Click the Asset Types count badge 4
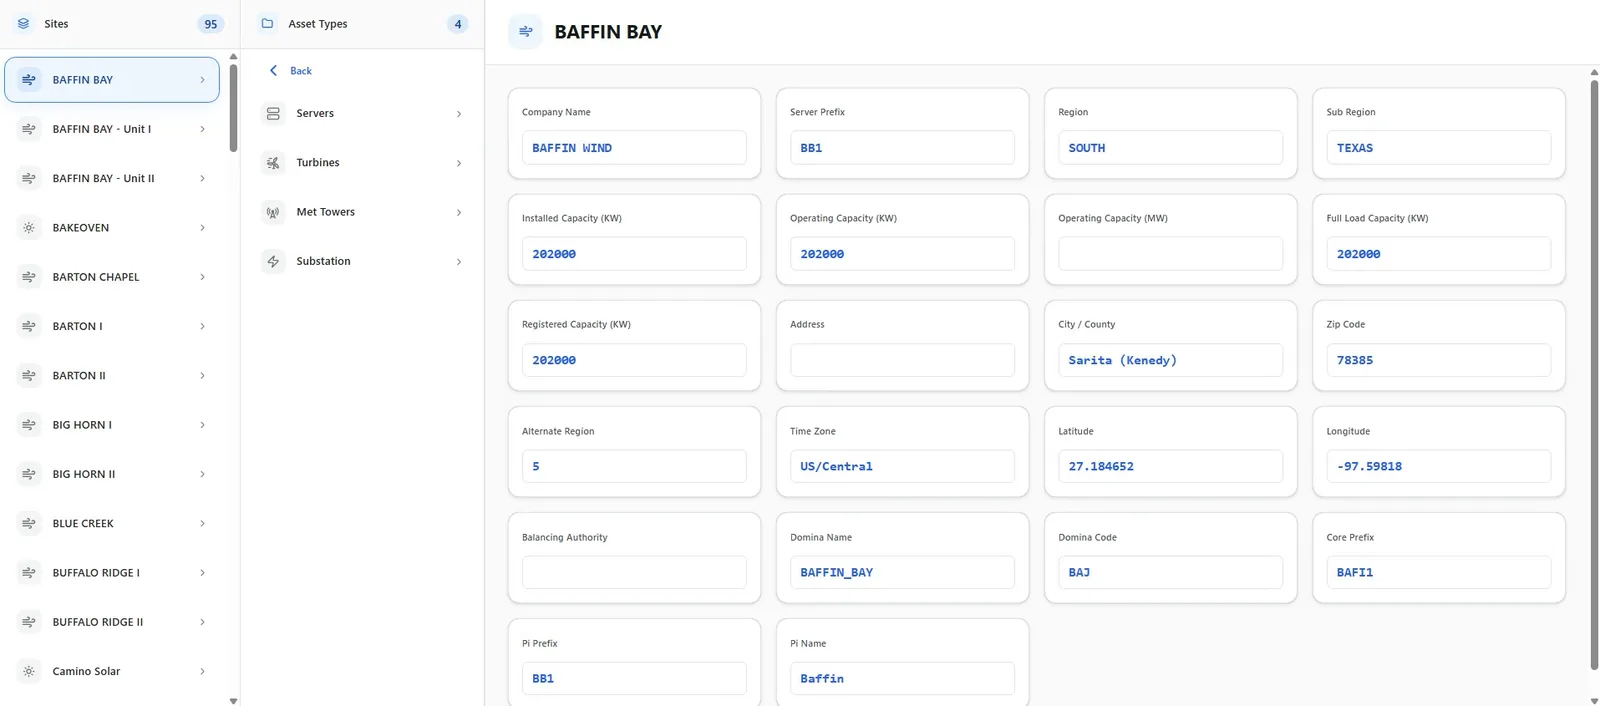This screenshot has width=1600, height=706. click(458, 24)
